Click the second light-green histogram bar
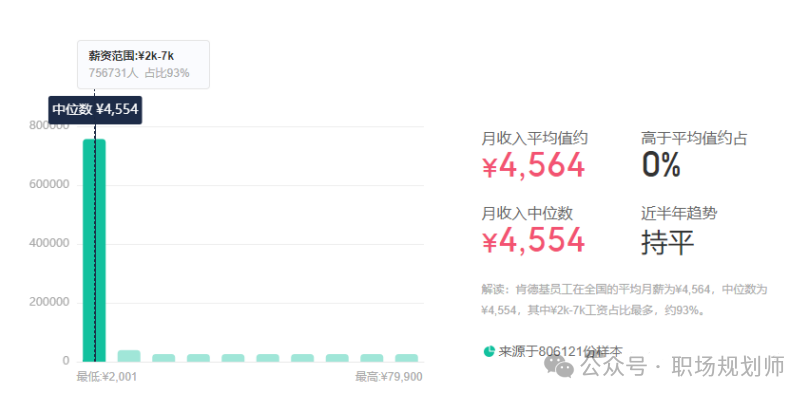The image size is (810, 398). (x=129, y=356)
